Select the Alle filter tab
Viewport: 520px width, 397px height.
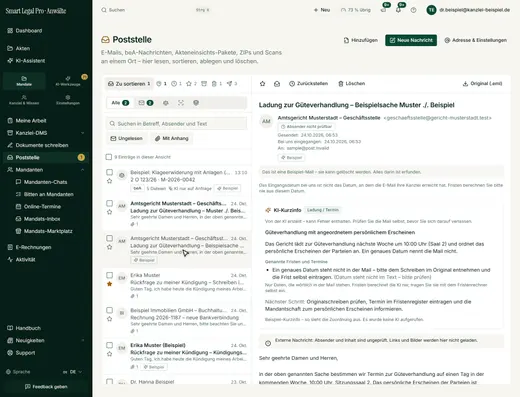120,103
